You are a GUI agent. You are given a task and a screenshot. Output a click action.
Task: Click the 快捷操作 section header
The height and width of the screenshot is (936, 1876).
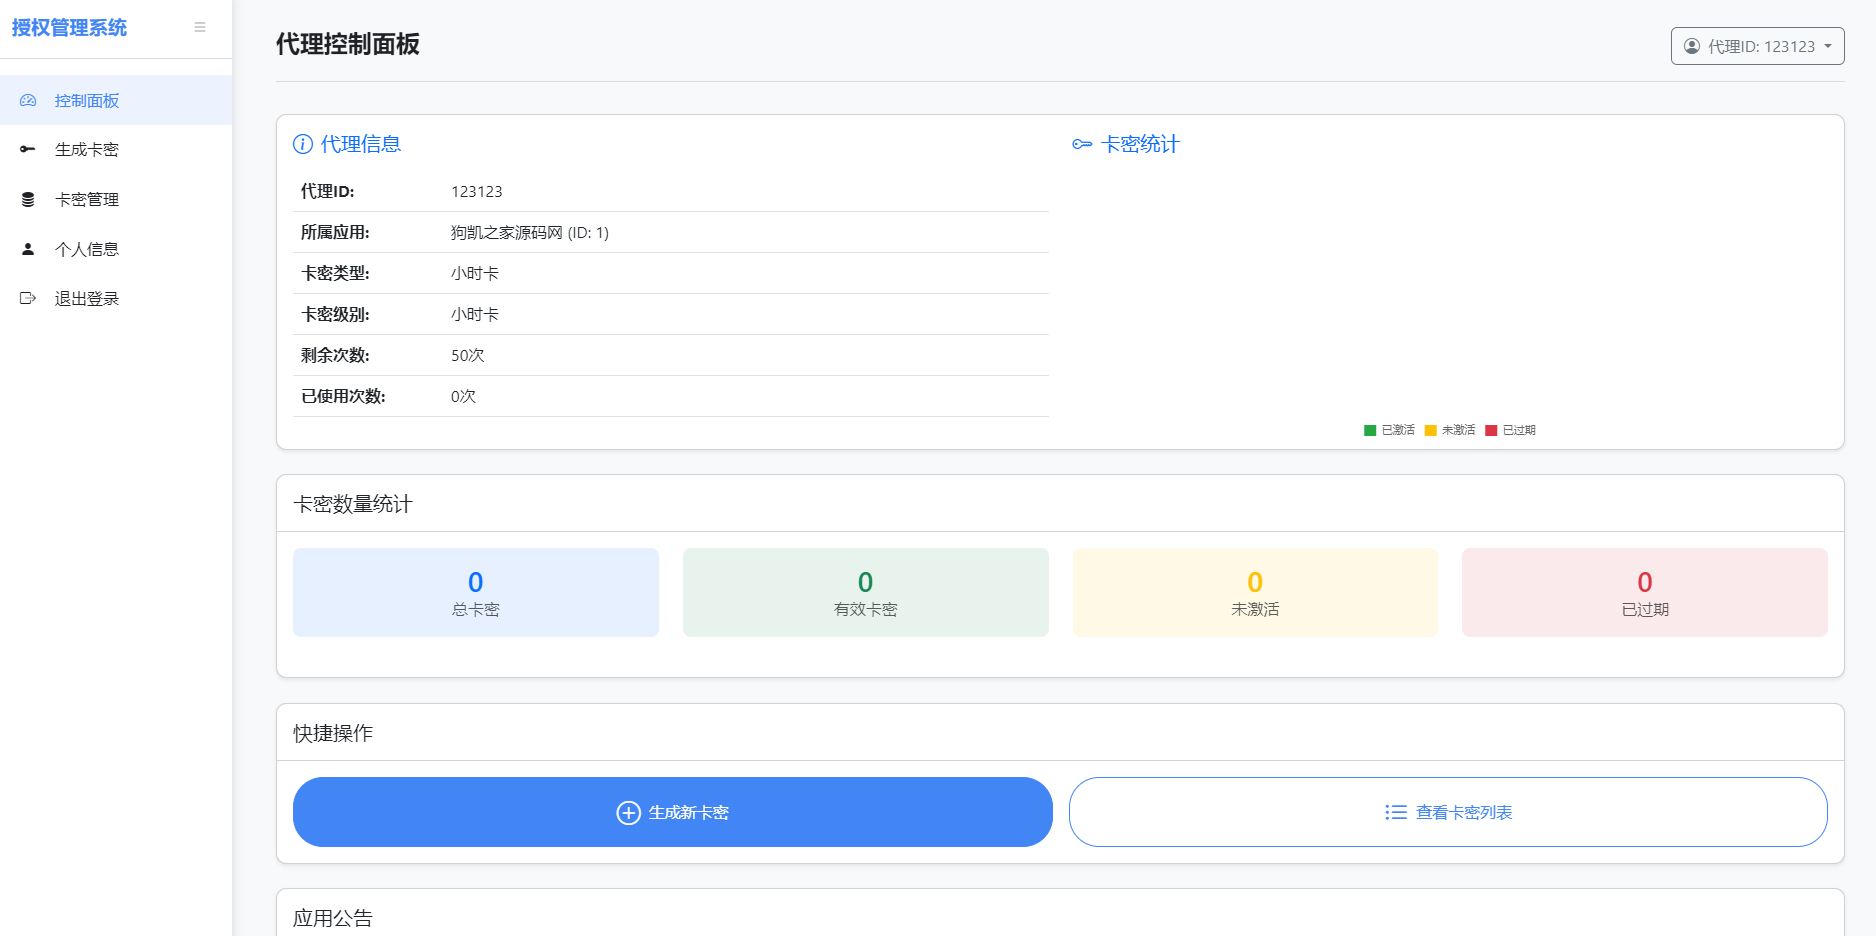pos(333,733)
